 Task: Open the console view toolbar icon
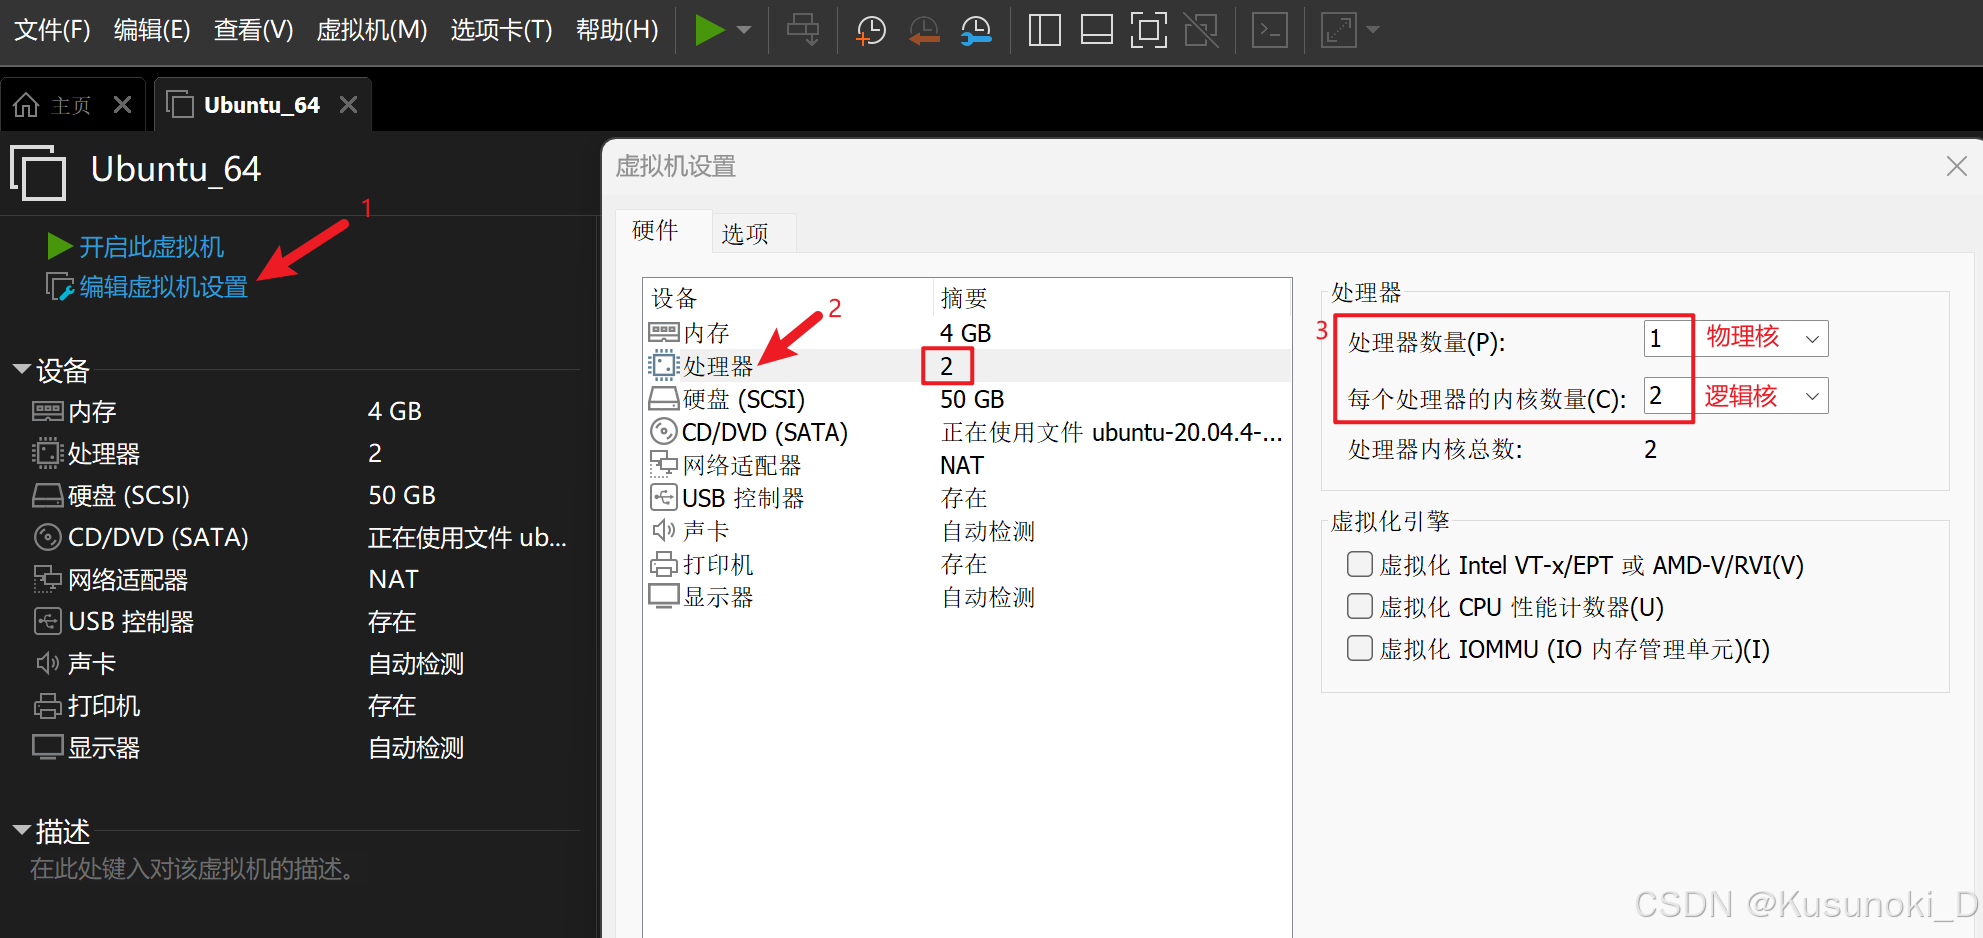(1270, 30)
